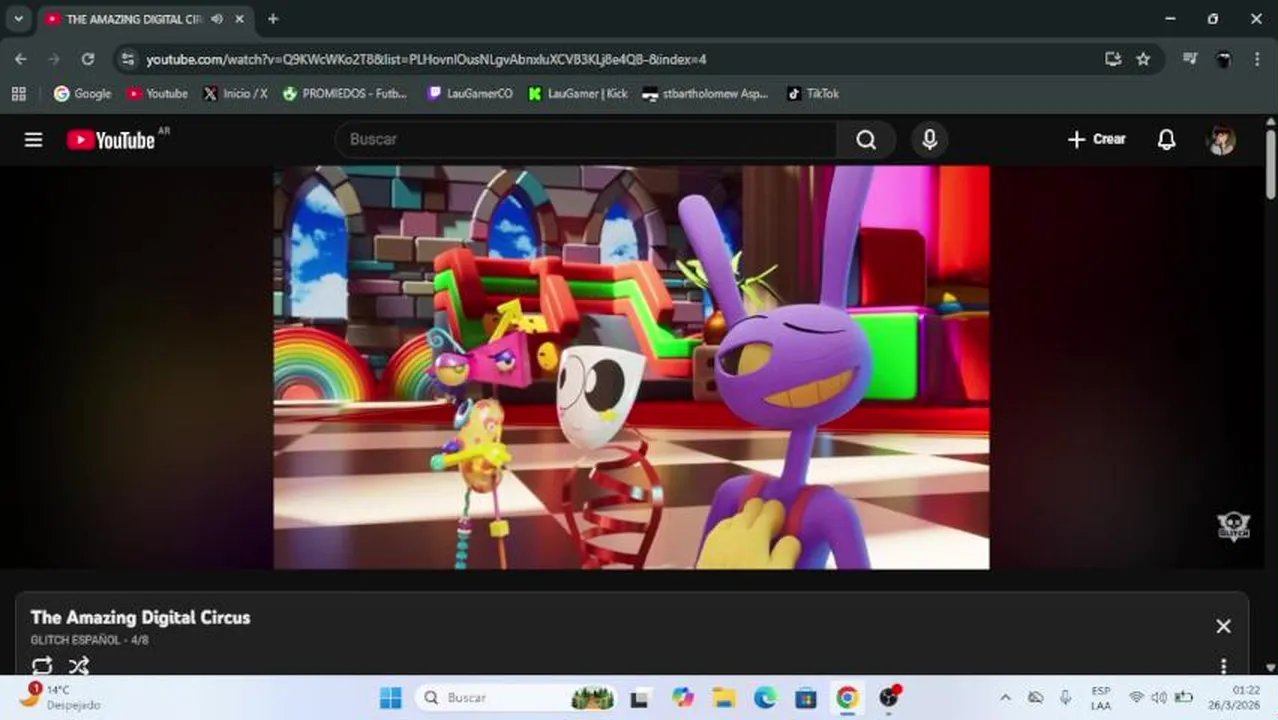Open the Youtube bookmark

(157, 94)
